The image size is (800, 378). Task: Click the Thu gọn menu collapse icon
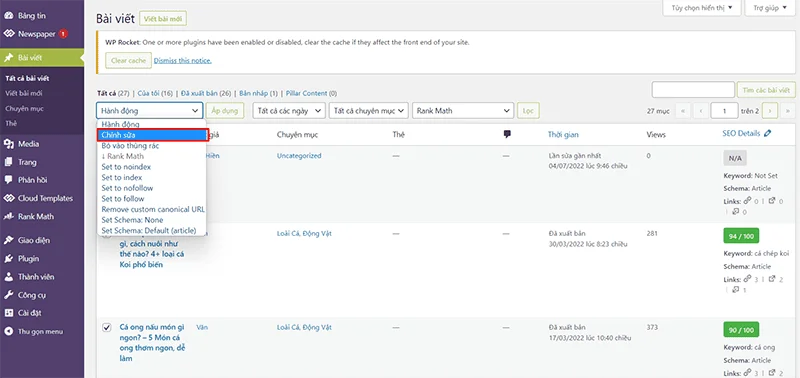[x=8, y=332]
